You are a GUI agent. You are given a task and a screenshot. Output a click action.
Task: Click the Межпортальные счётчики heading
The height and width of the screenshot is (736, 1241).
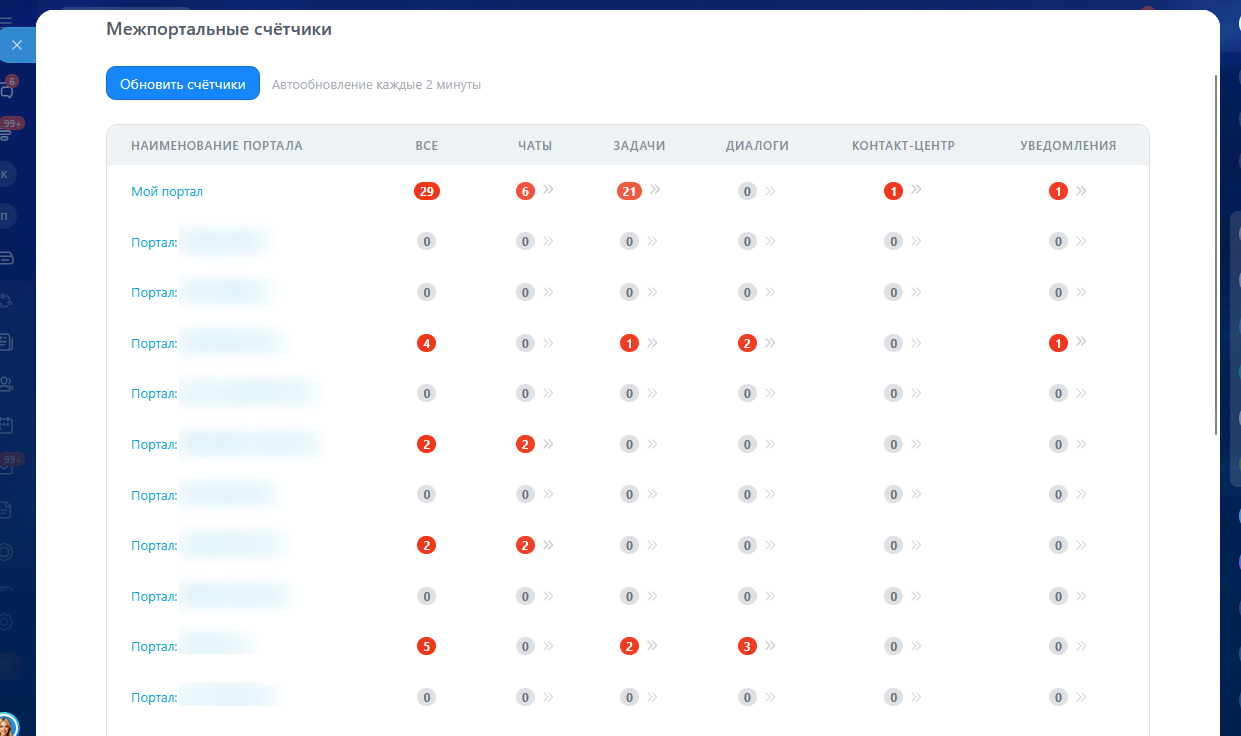219,29
